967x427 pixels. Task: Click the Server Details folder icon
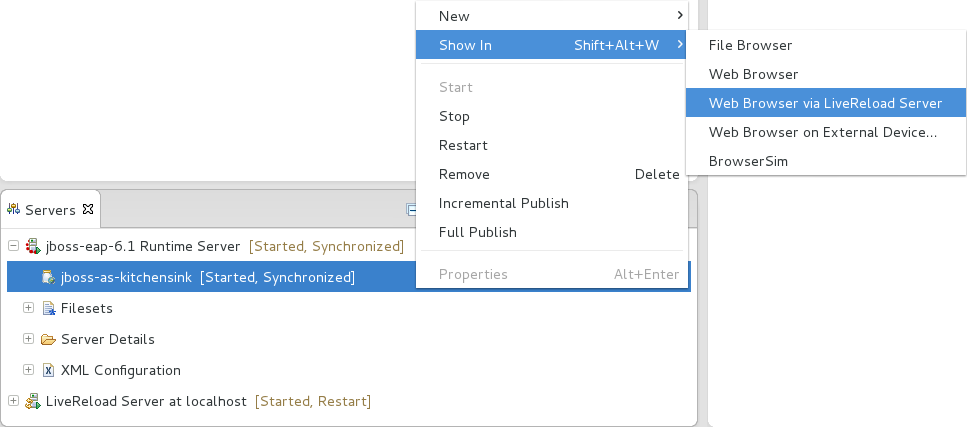[48, 339]
